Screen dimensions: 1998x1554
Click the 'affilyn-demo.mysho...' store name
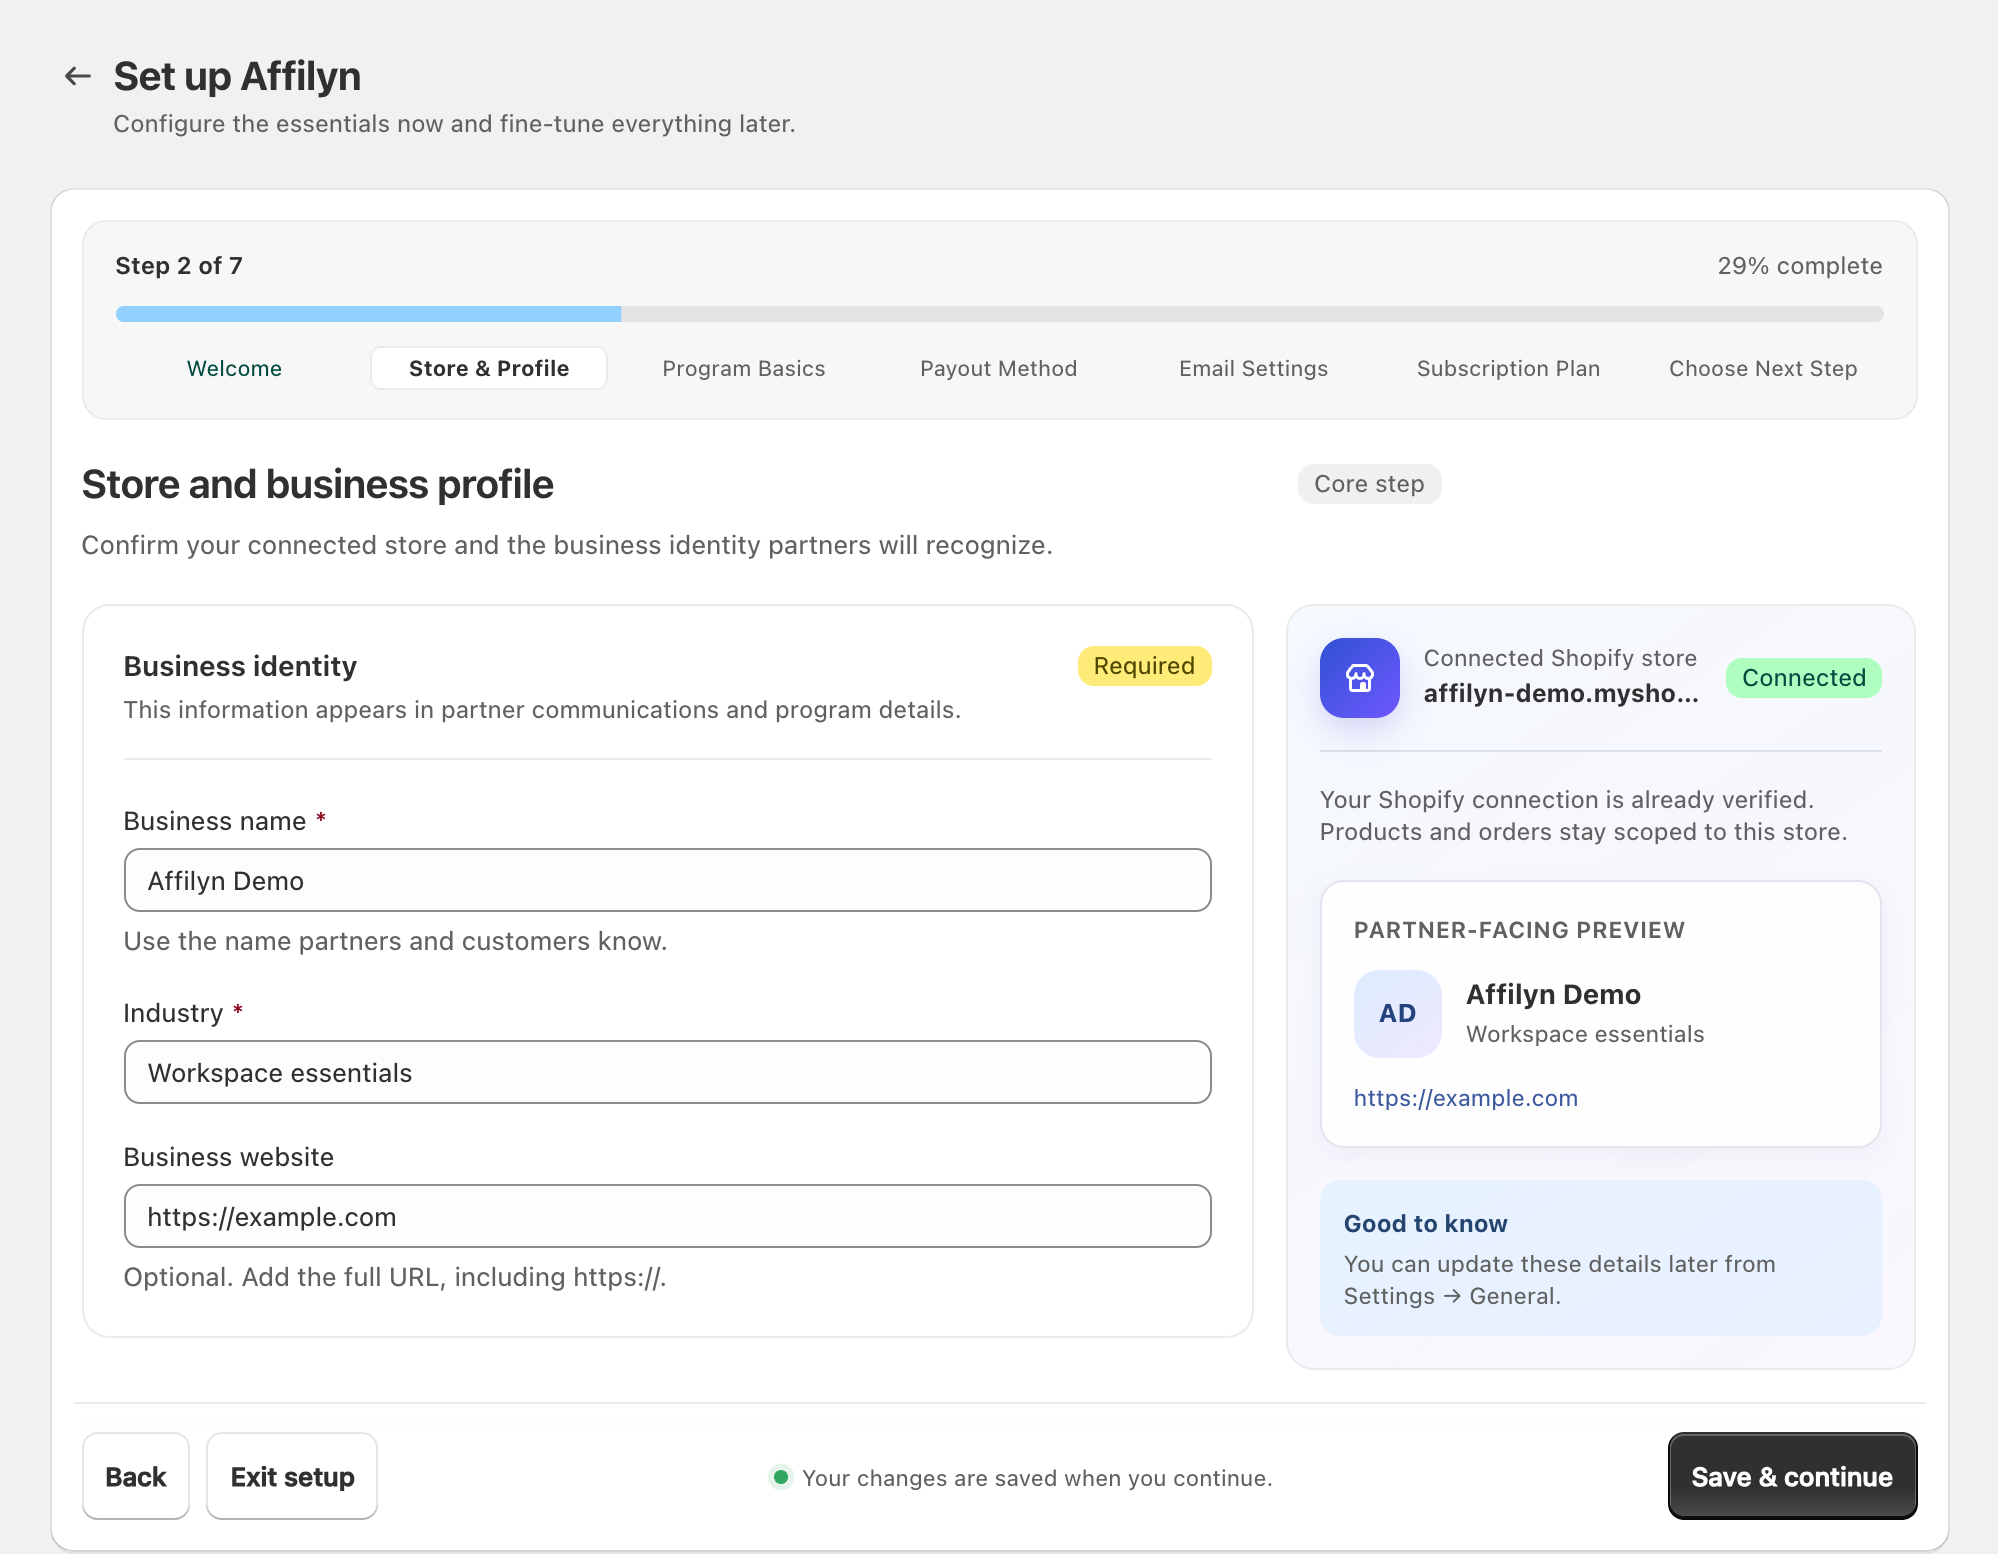click(x=1561, y=693)
